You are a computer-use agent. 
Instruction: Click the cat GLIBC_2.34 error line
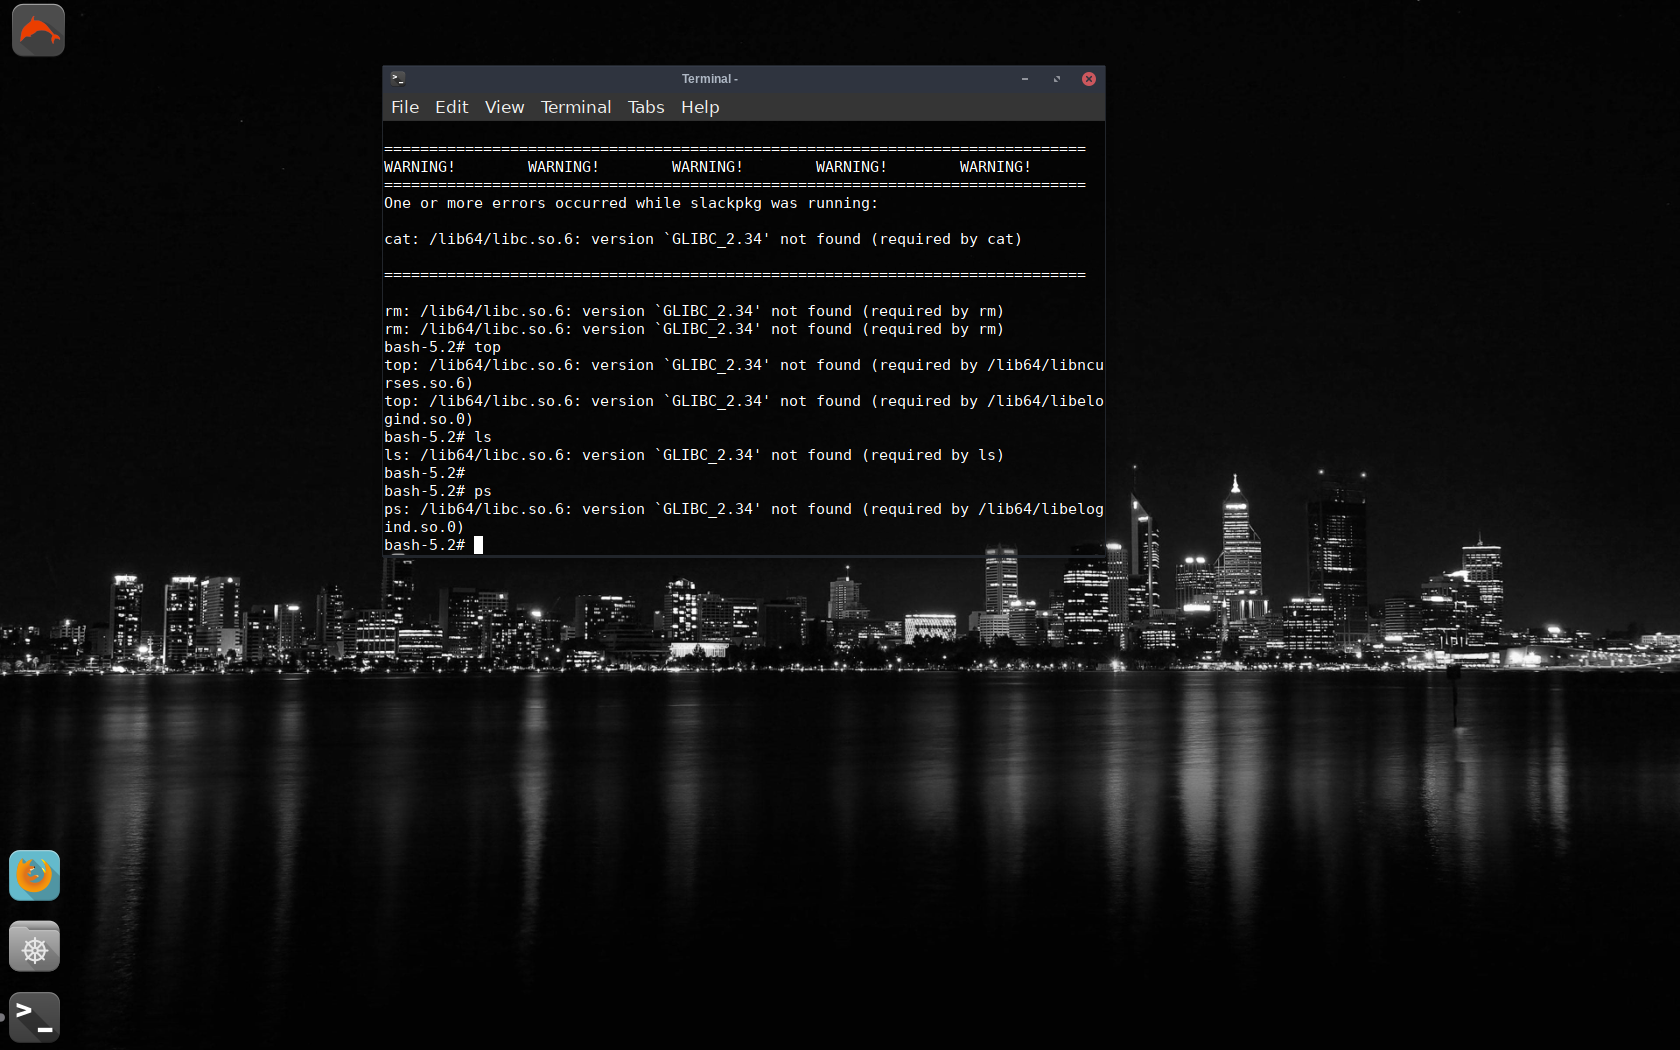coord(703,239)
